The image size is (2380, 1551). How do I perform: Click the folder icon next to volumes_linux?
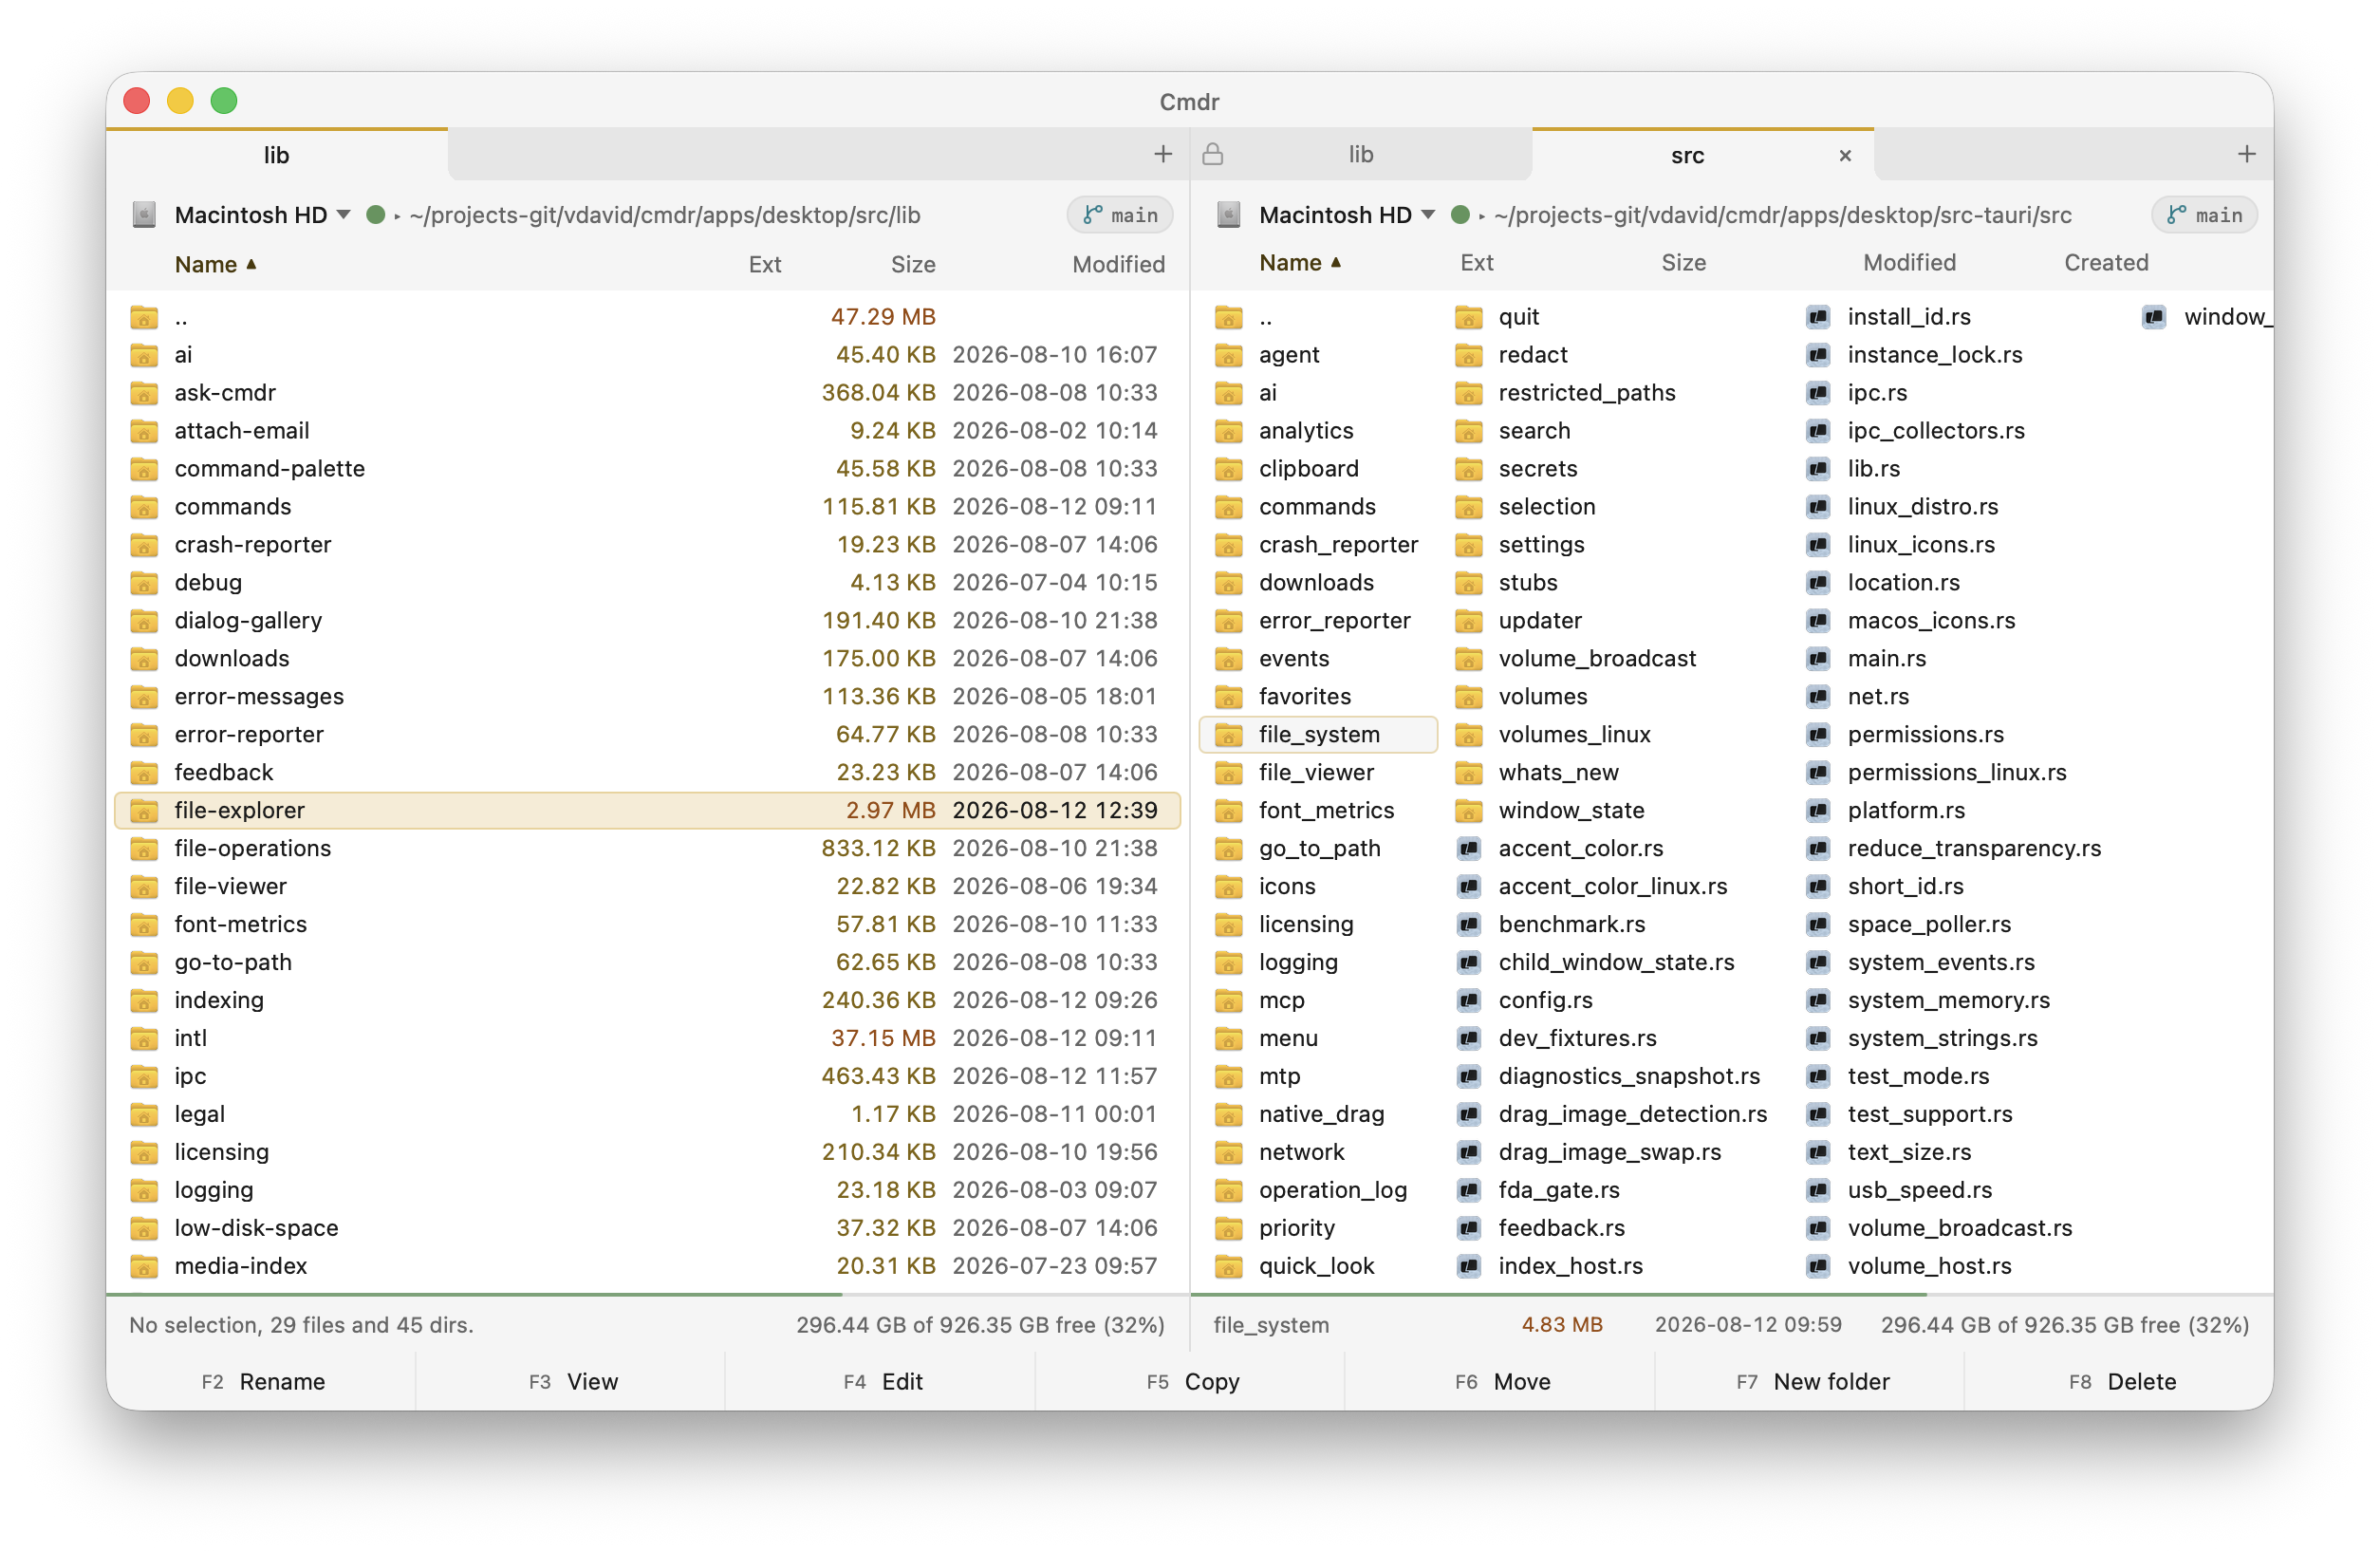tap(1467, 734)
